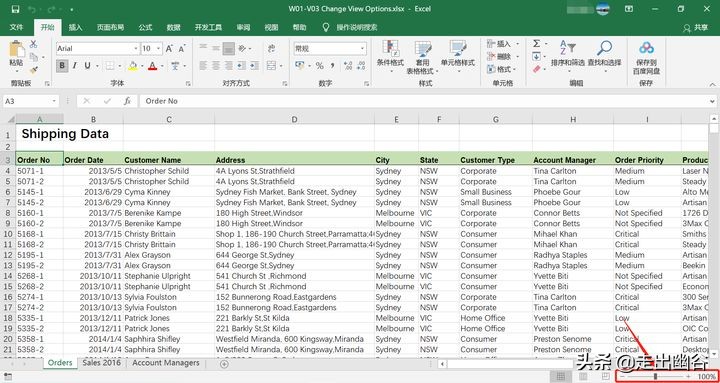The image size is (720, 383).
Task: Click the Insert Function fx icon
Action: (128, 101)
